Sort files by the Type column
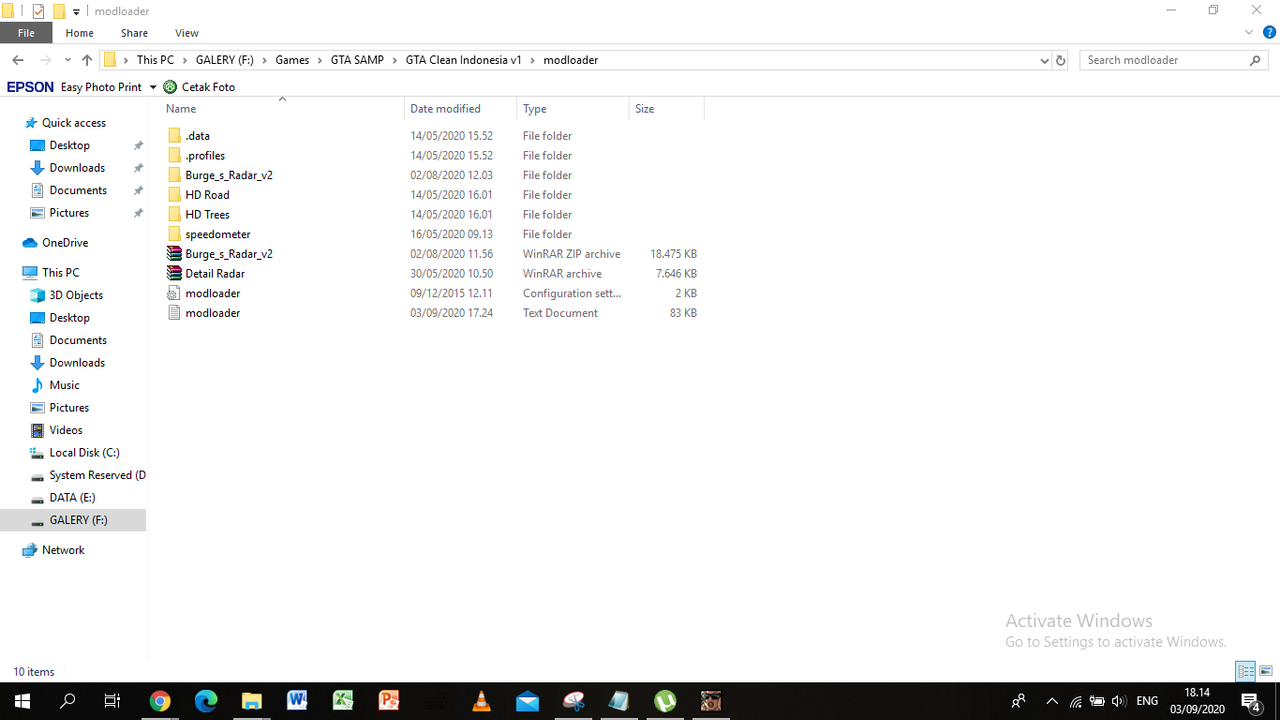 click(x=573, y=109)
